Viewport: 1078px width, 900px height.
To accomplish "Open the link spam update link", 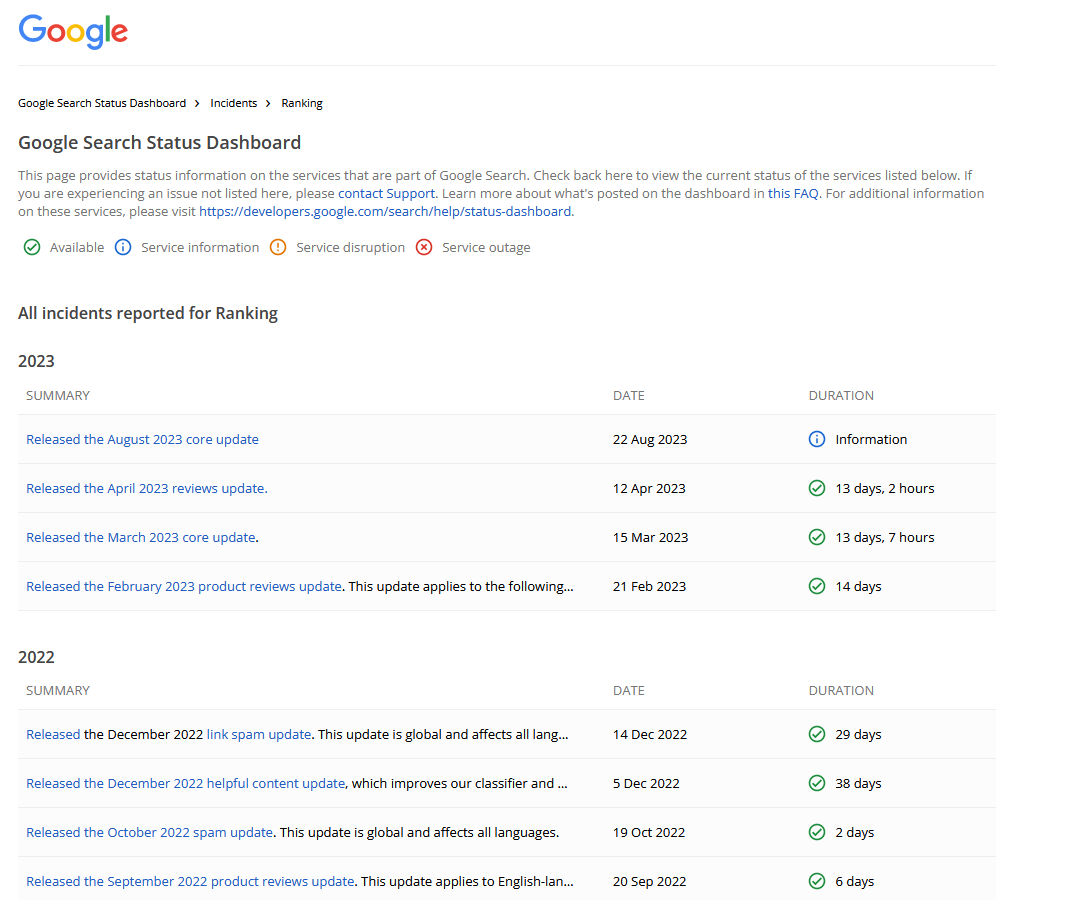I will [258, 734].
